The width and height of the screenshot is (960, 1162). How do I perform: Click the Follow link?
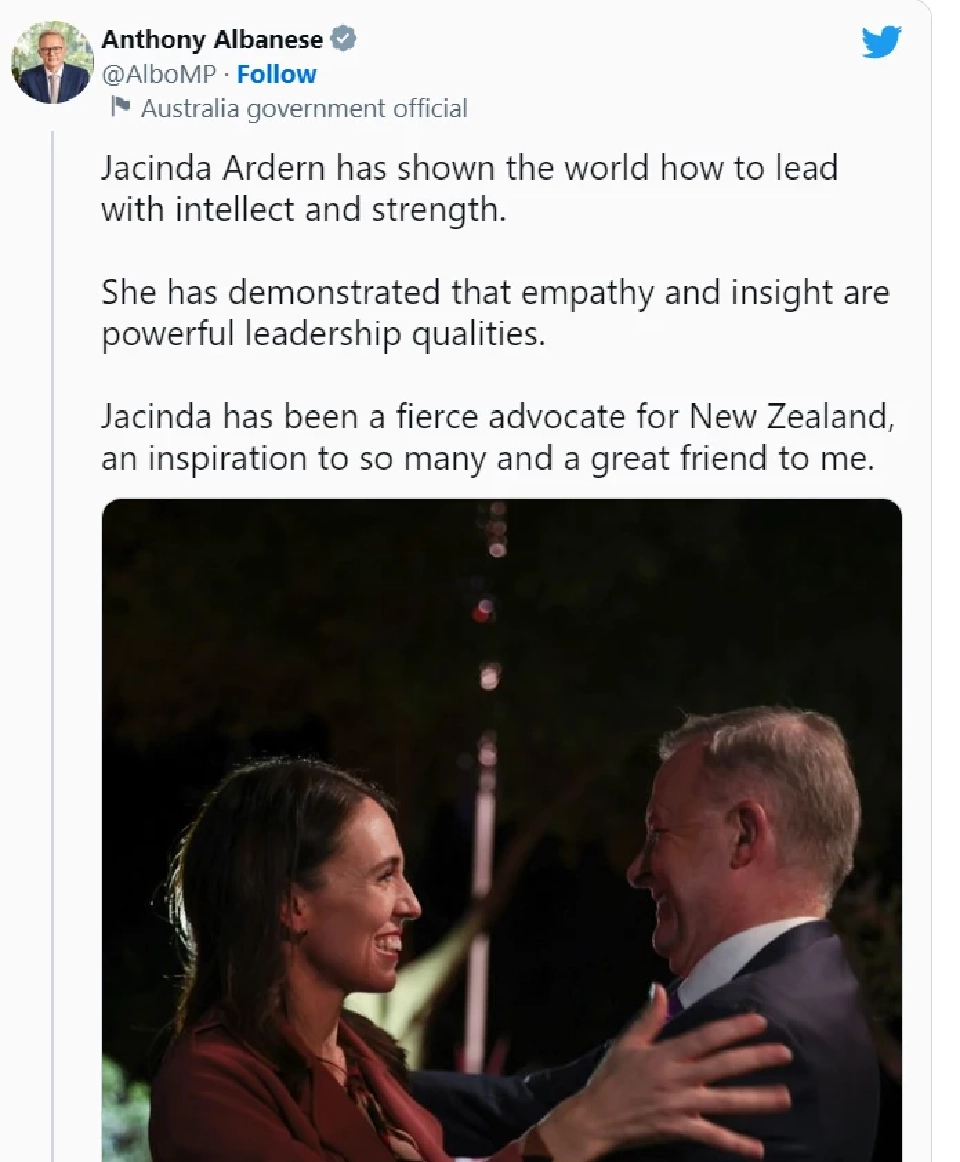(x=276, y=74)
